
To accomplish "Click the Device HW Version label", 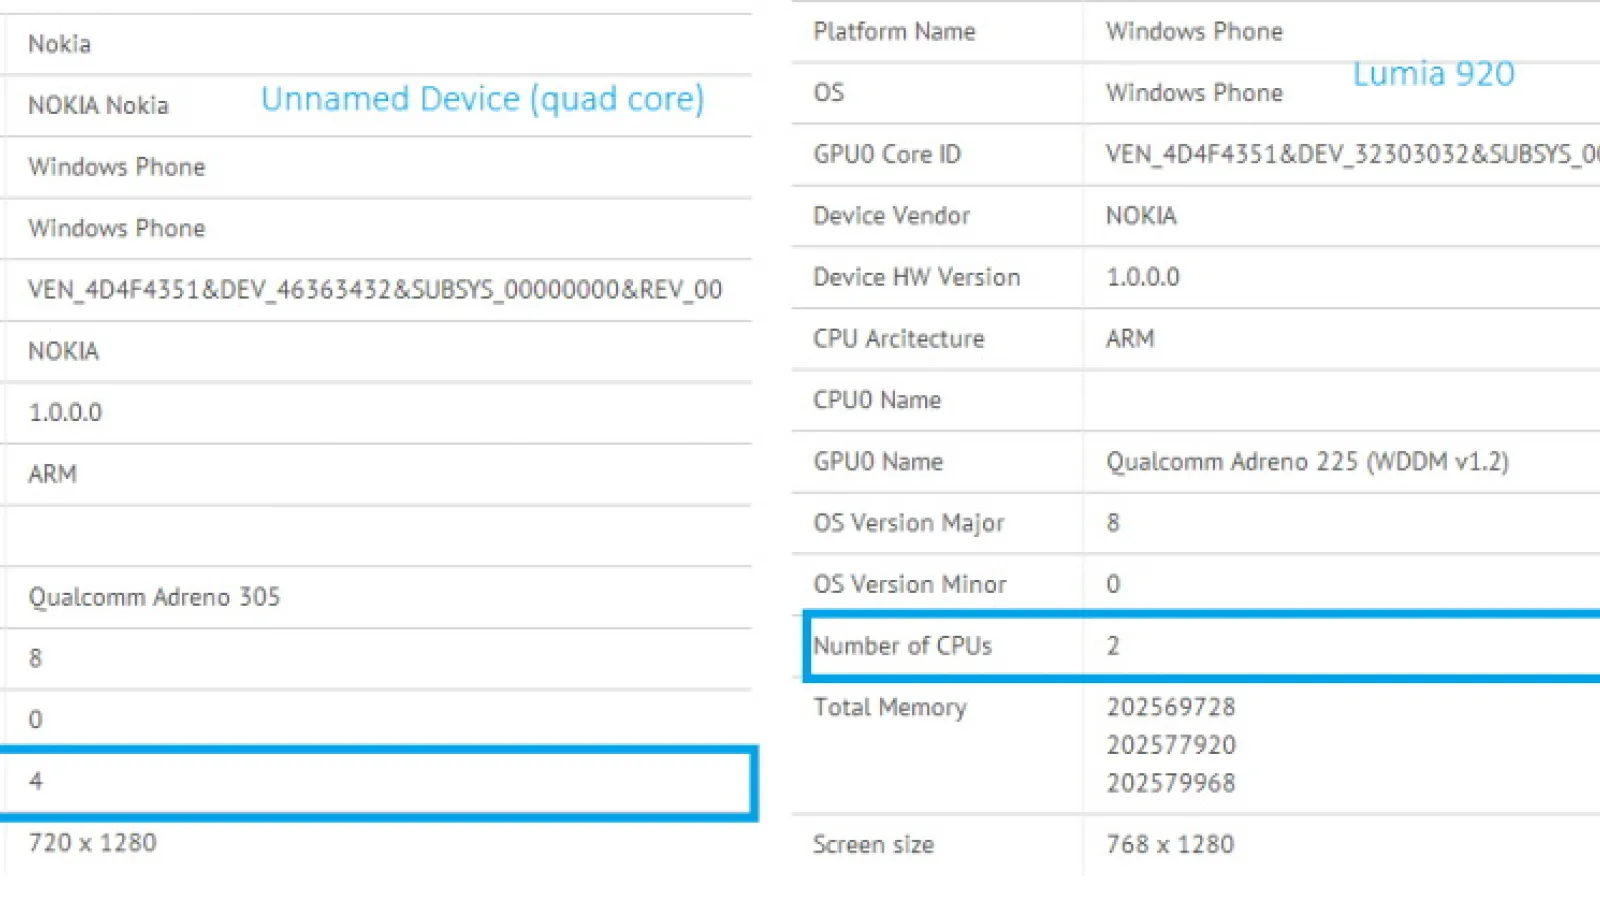I will pyautogui.click(x=916, y=277).
